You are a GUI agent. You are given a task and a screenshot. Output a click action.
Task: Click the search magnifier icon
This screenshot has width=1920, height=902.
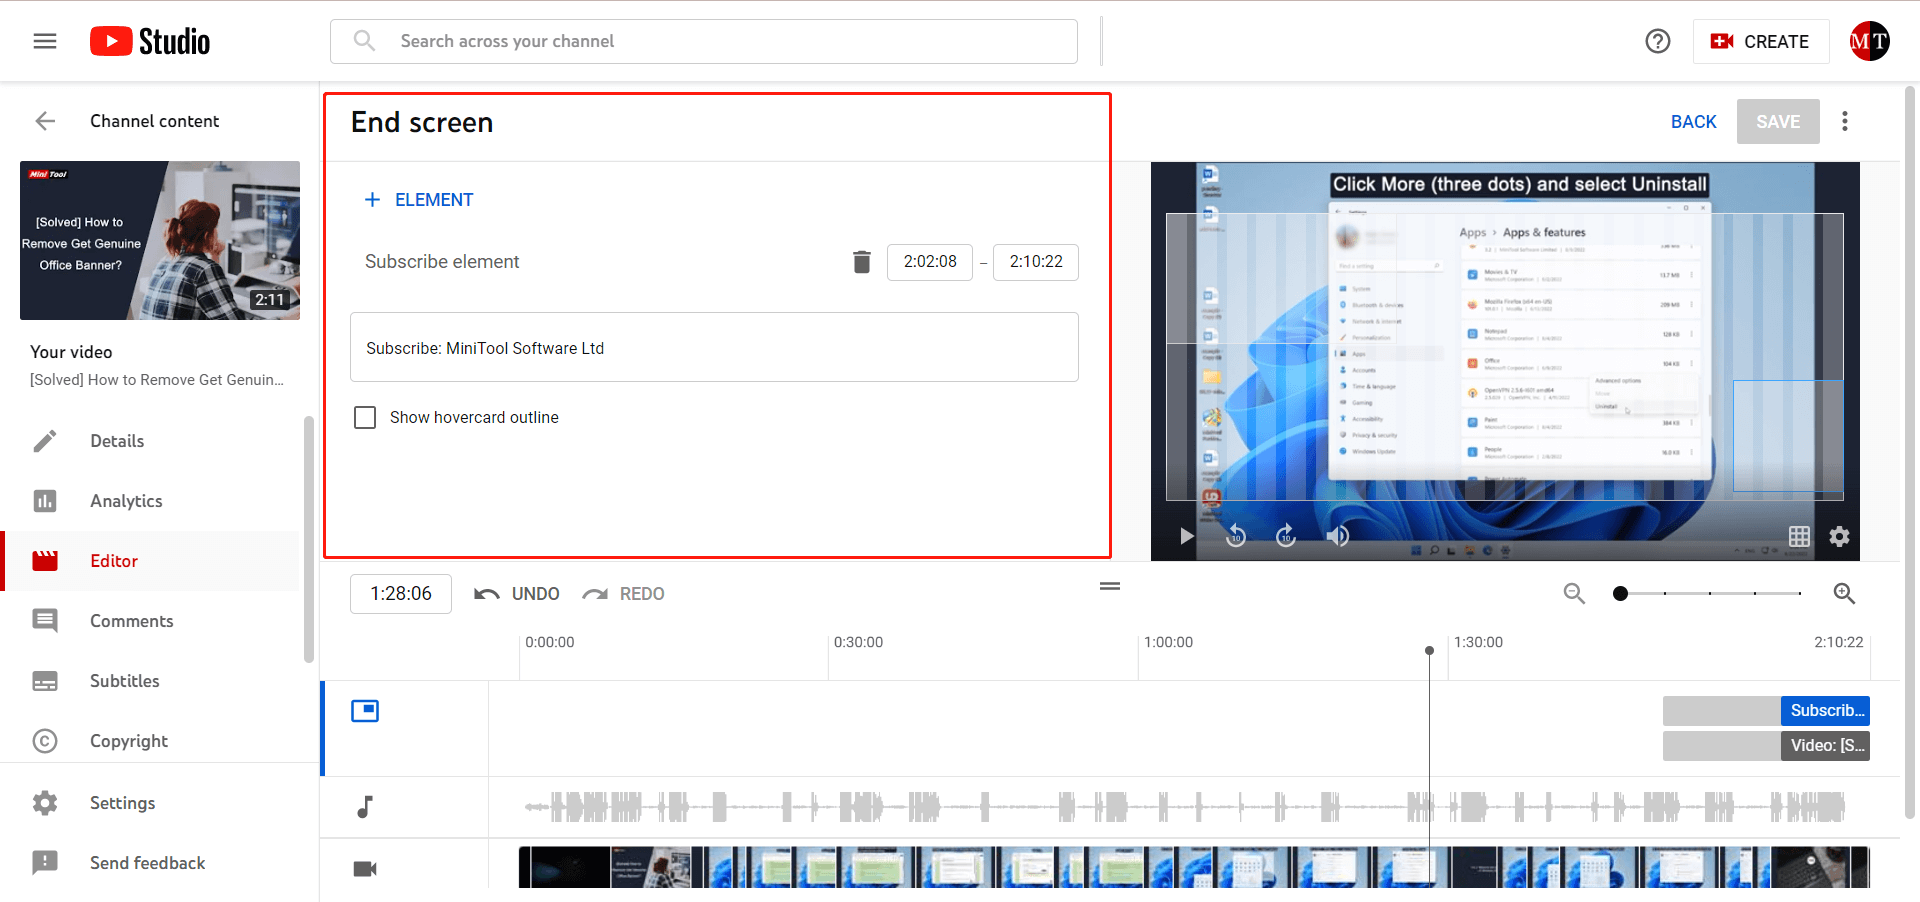pos(365,41)
